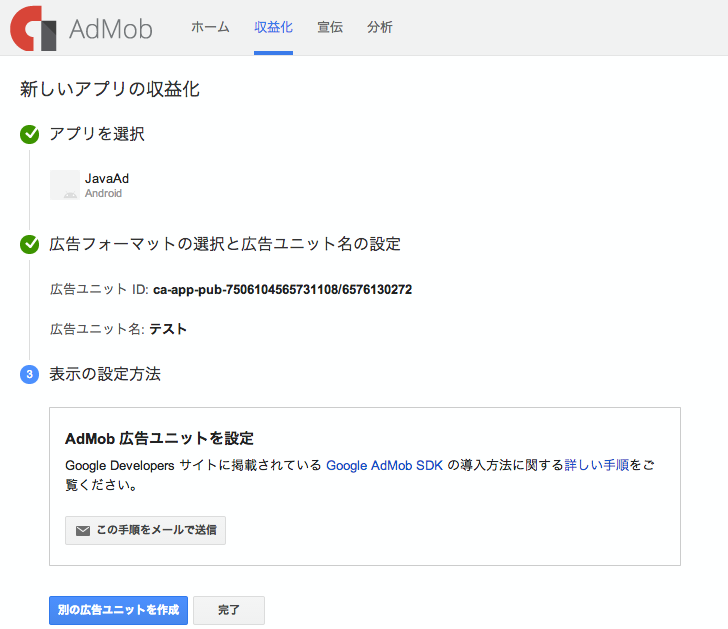Click the 完了 button
Image resolution: width=728 pixels, height=629 pixels.
229,610
